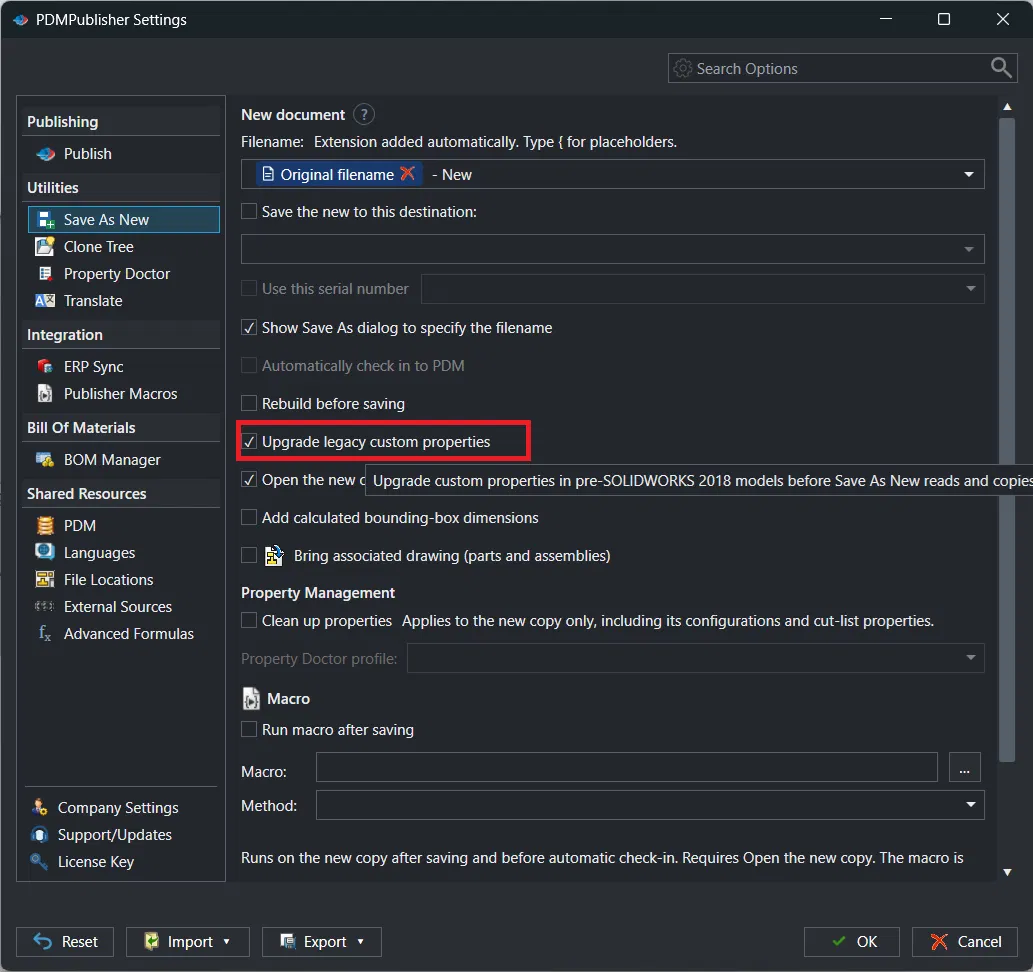Open the save destination dropdown

click(x=968, y=249)
